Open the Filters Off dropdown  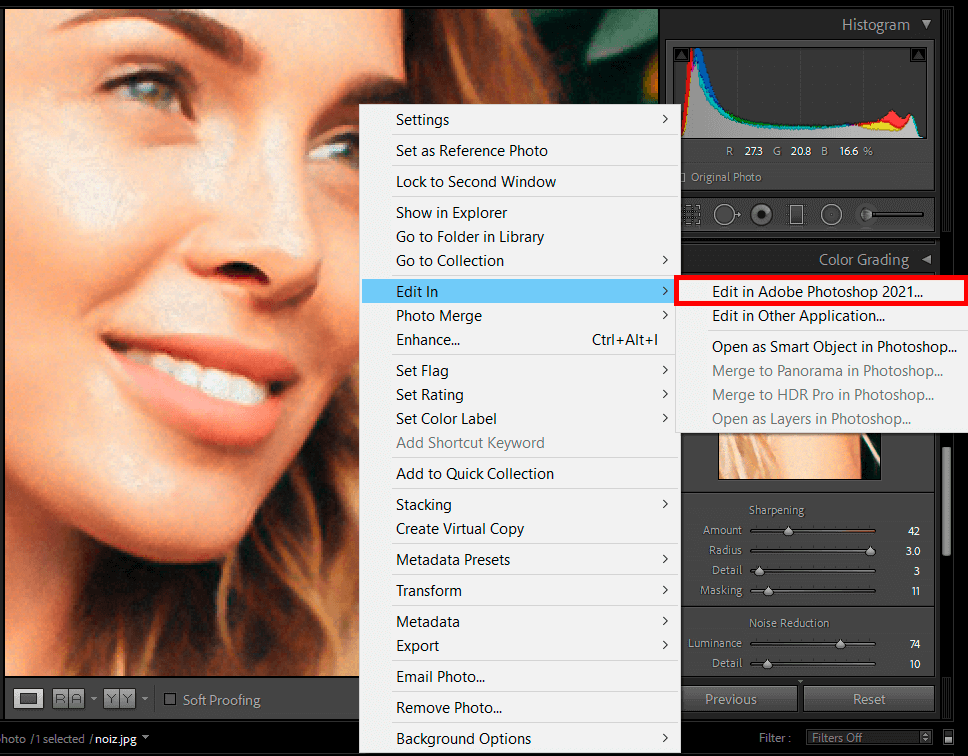[870, 737]
